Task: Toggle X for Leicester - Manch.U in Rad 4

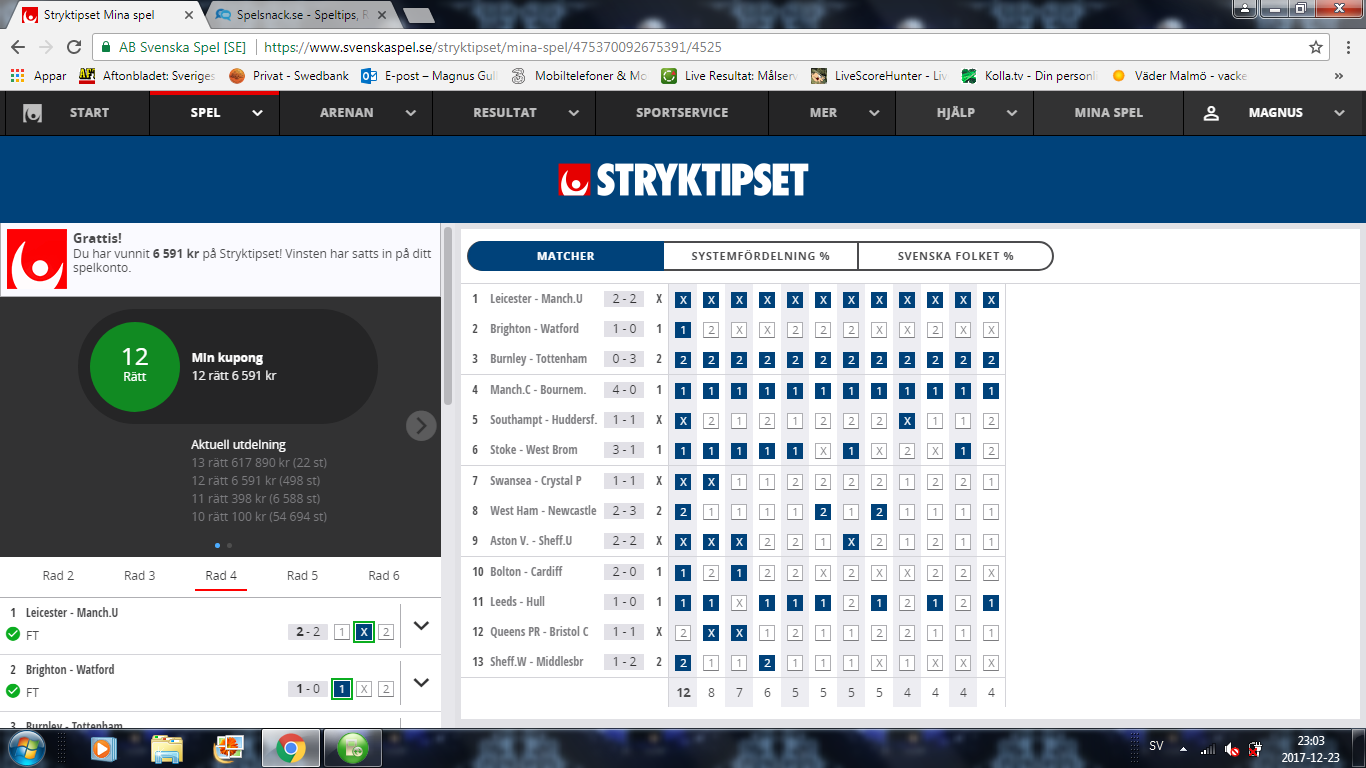Action: coord(364,632)
